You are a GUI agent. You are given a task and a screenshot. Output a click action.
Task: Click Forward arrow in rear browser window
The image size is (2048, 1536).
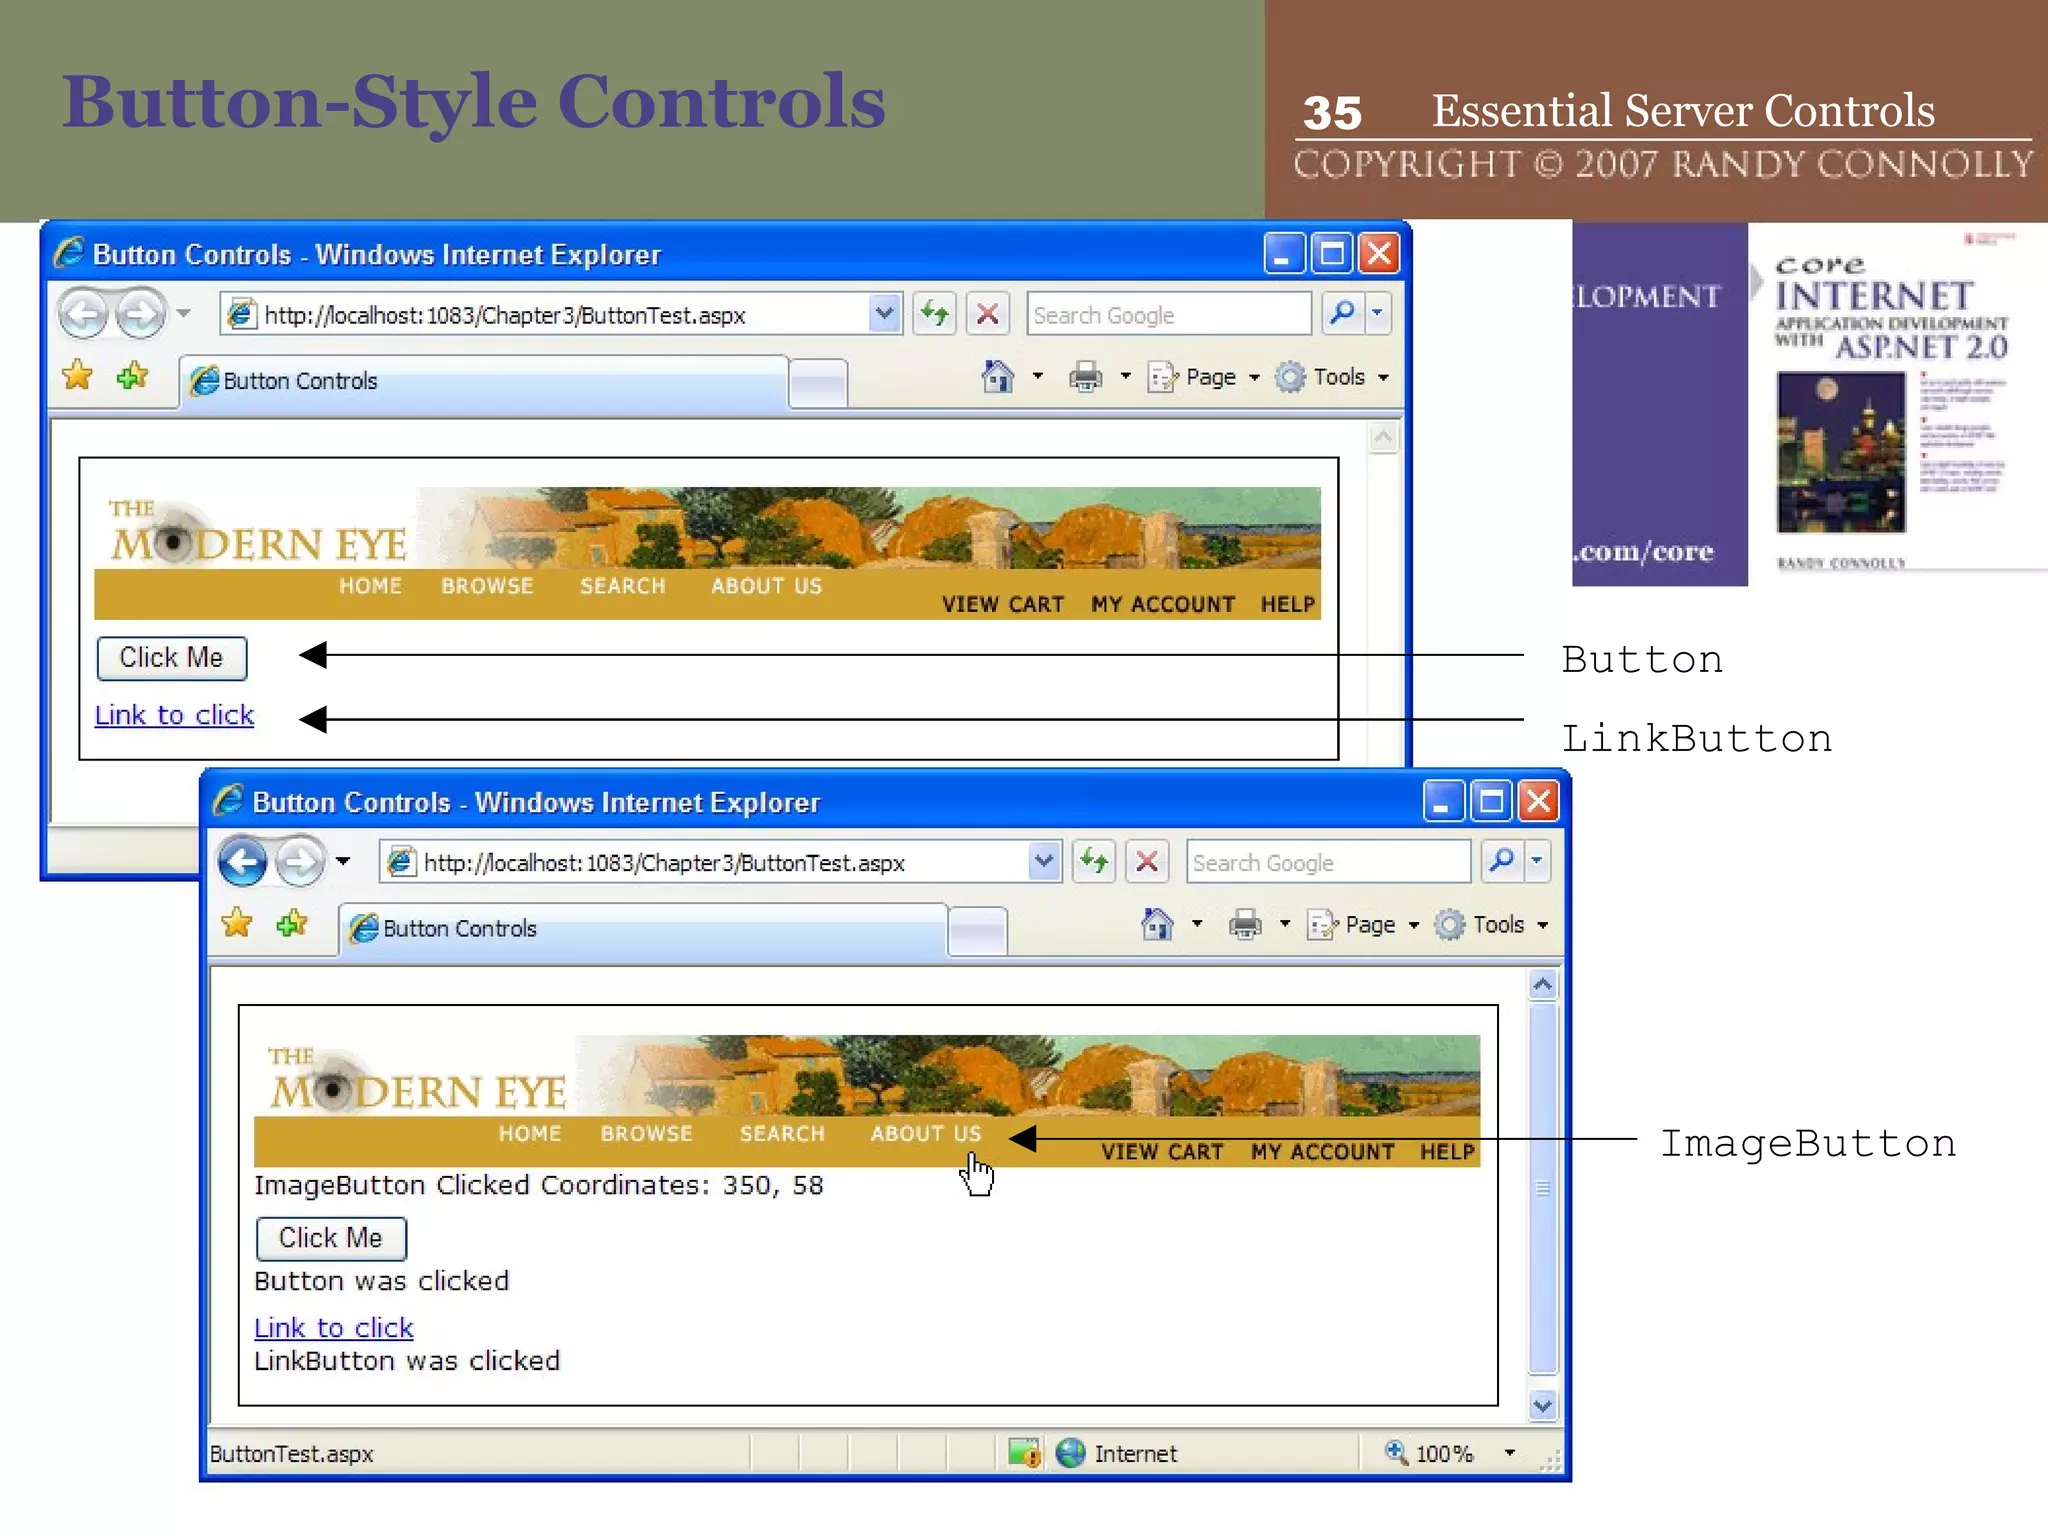pos(140,314)
